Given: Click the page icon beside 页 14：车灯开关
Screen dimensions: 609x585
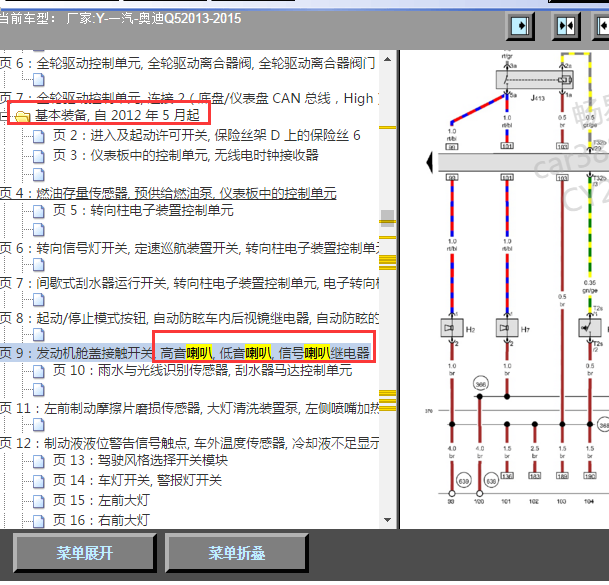Looking at the screenshot, I should 38,481.
